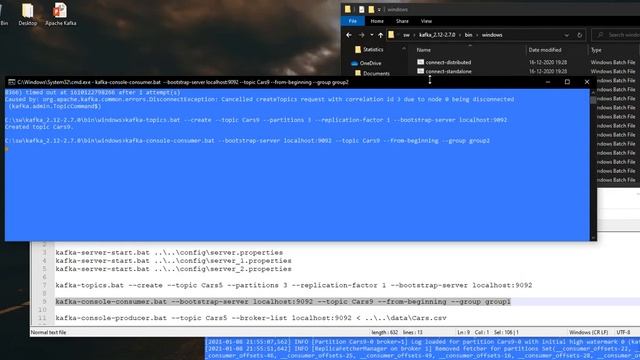Click the Forward arrow in File Explorer
This screenshot has width=640, height=360.
(361, 35)
